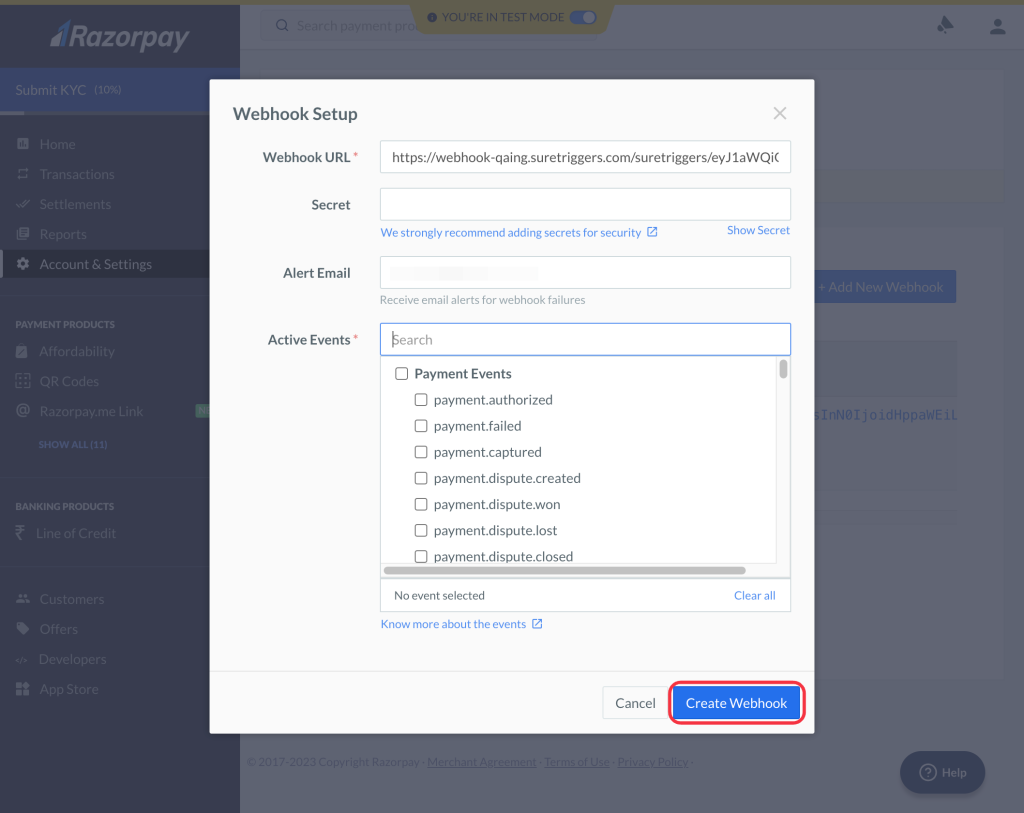Open the Active Events search dropdown
1024x813 pixels.
585,340
